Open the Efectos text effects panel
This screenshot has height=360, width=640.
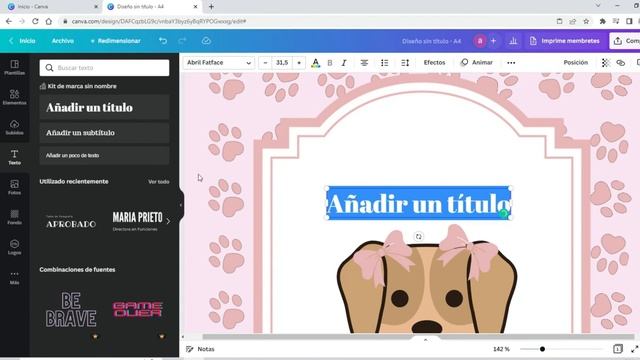tap(434, 62)
